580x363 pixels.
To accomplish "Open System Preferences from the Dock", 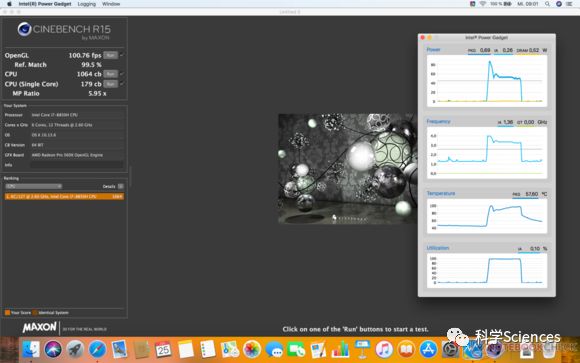I will pyautogui.click(x=450, y=349).
